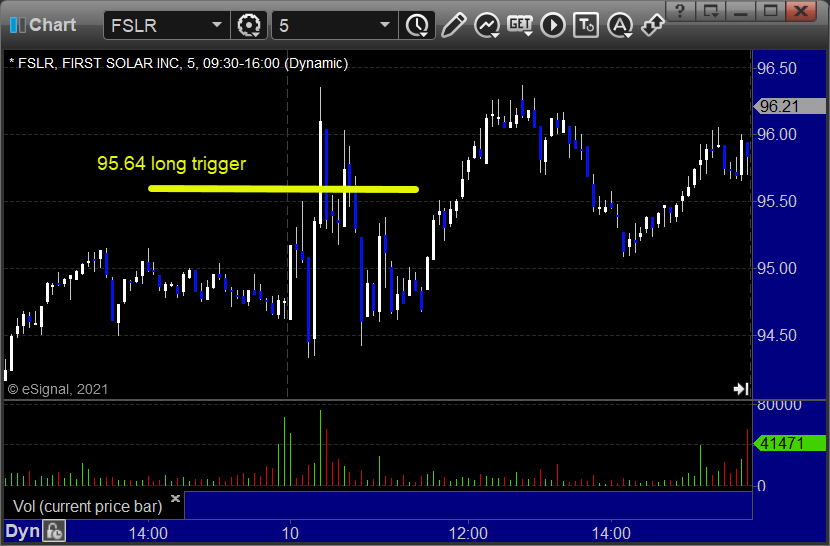The image size is (830, 546).
Task: Click the 94.50 price axis label
Action: pos(777,335)
